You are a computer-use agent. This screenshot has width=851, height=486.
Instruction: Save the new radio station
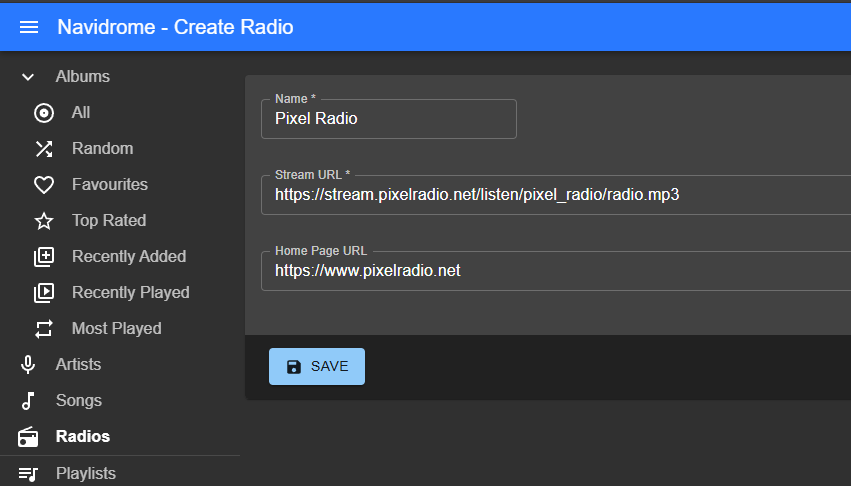[317, 367]
